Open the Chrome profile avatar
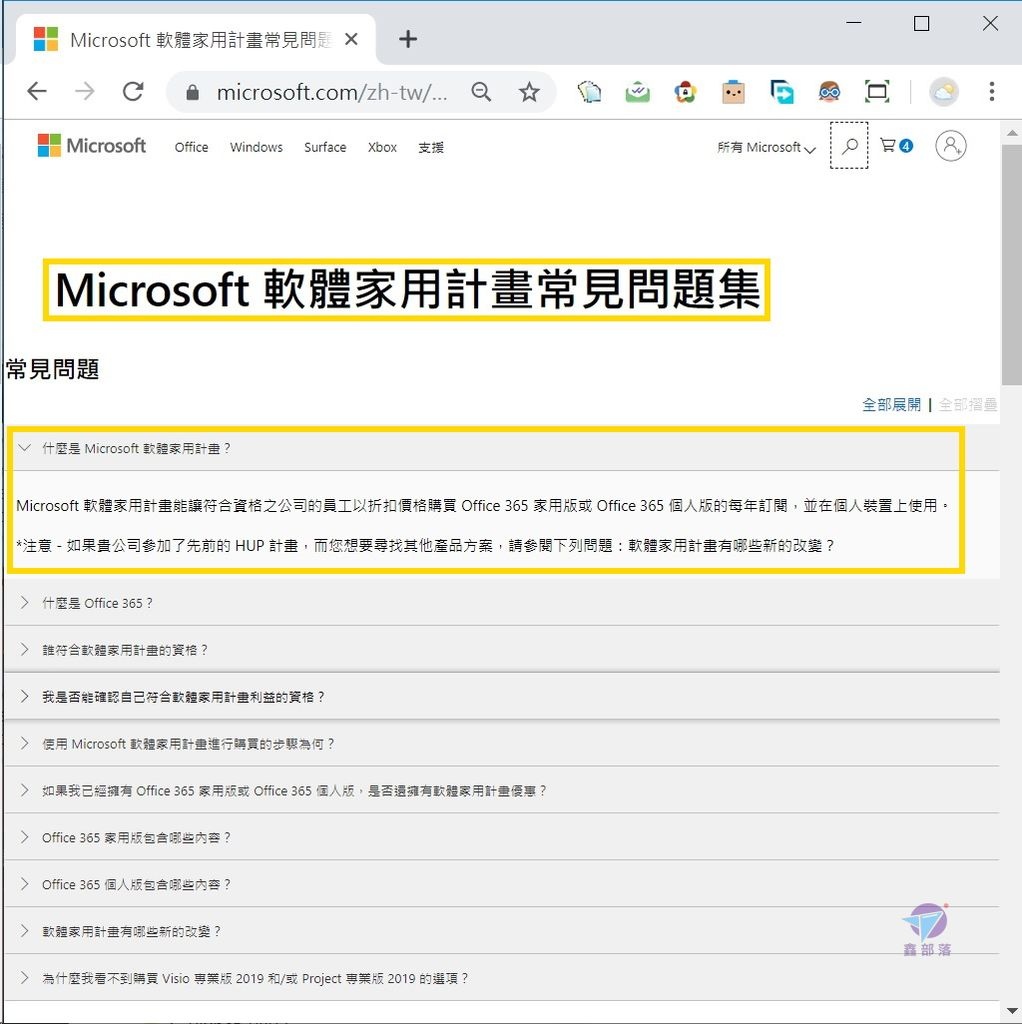This screenshot has height=1024, width=1022. (944, 92)
